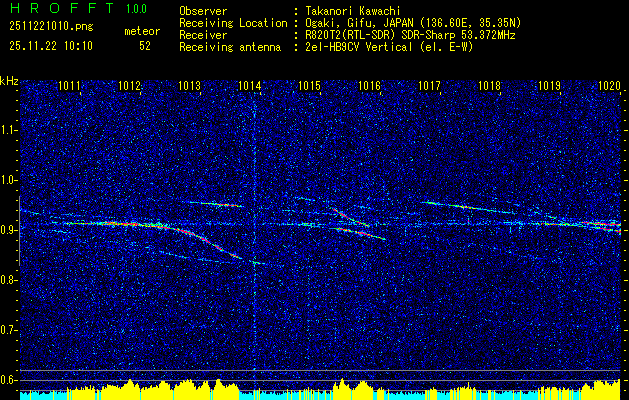Click the short echo trace above 1013
Viewport: 629px width, 400px height.
(216, 204)
